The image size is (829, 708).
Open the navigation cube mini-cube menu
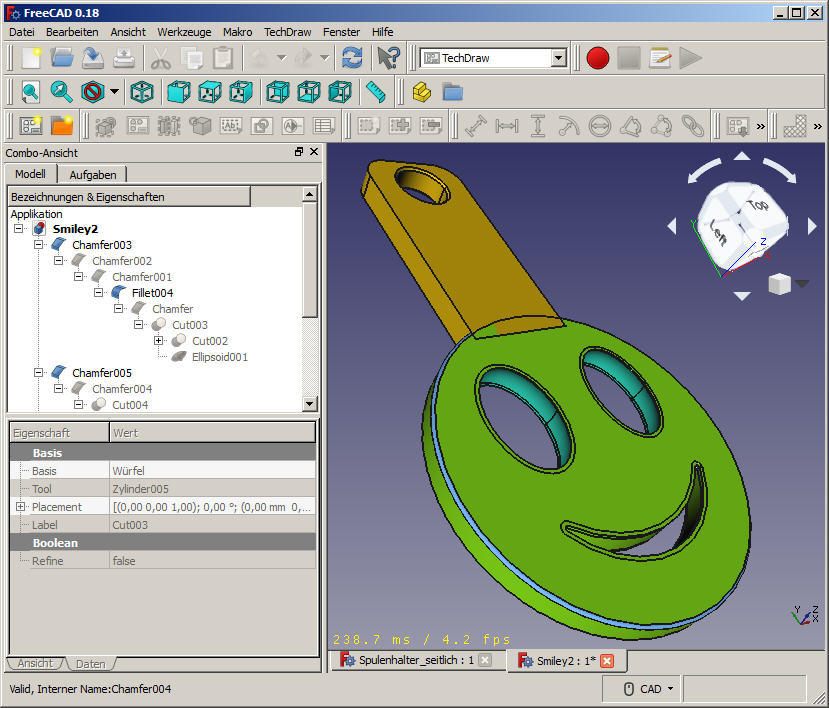[802, 284]
